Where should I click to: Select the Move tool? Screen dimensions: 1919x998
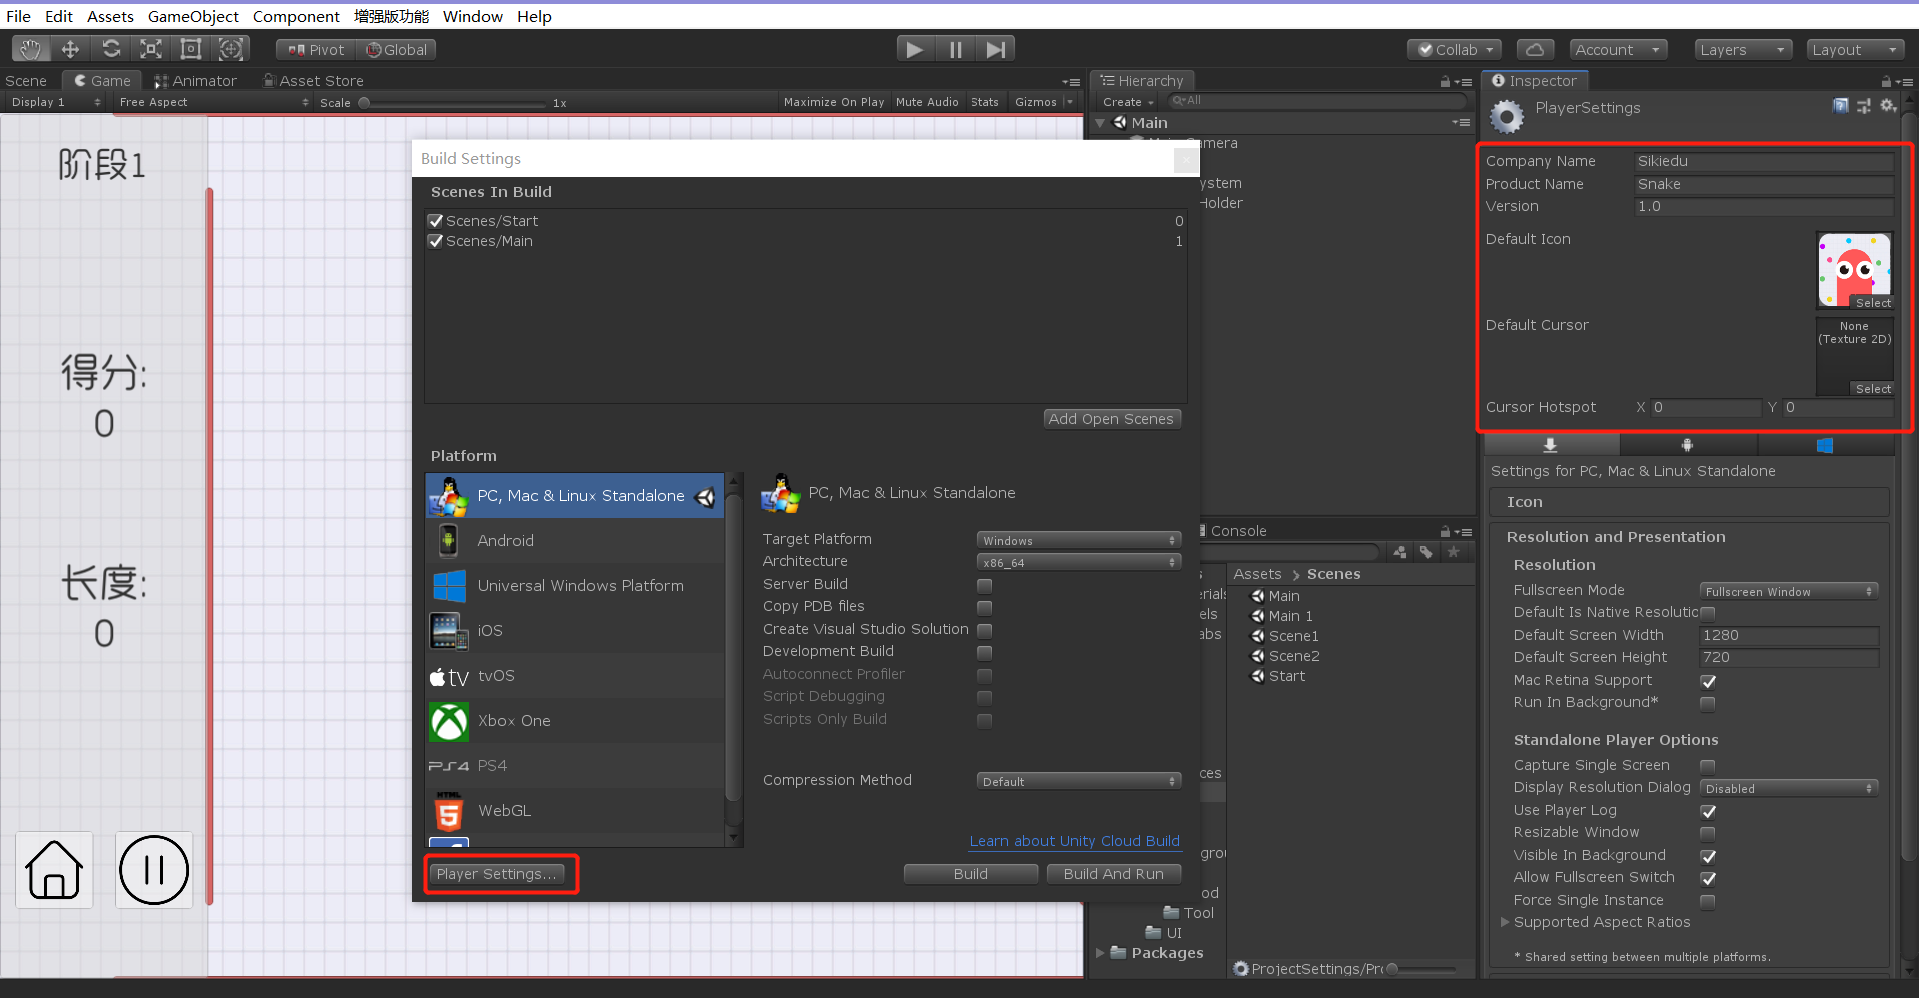(x=70, y=49)
